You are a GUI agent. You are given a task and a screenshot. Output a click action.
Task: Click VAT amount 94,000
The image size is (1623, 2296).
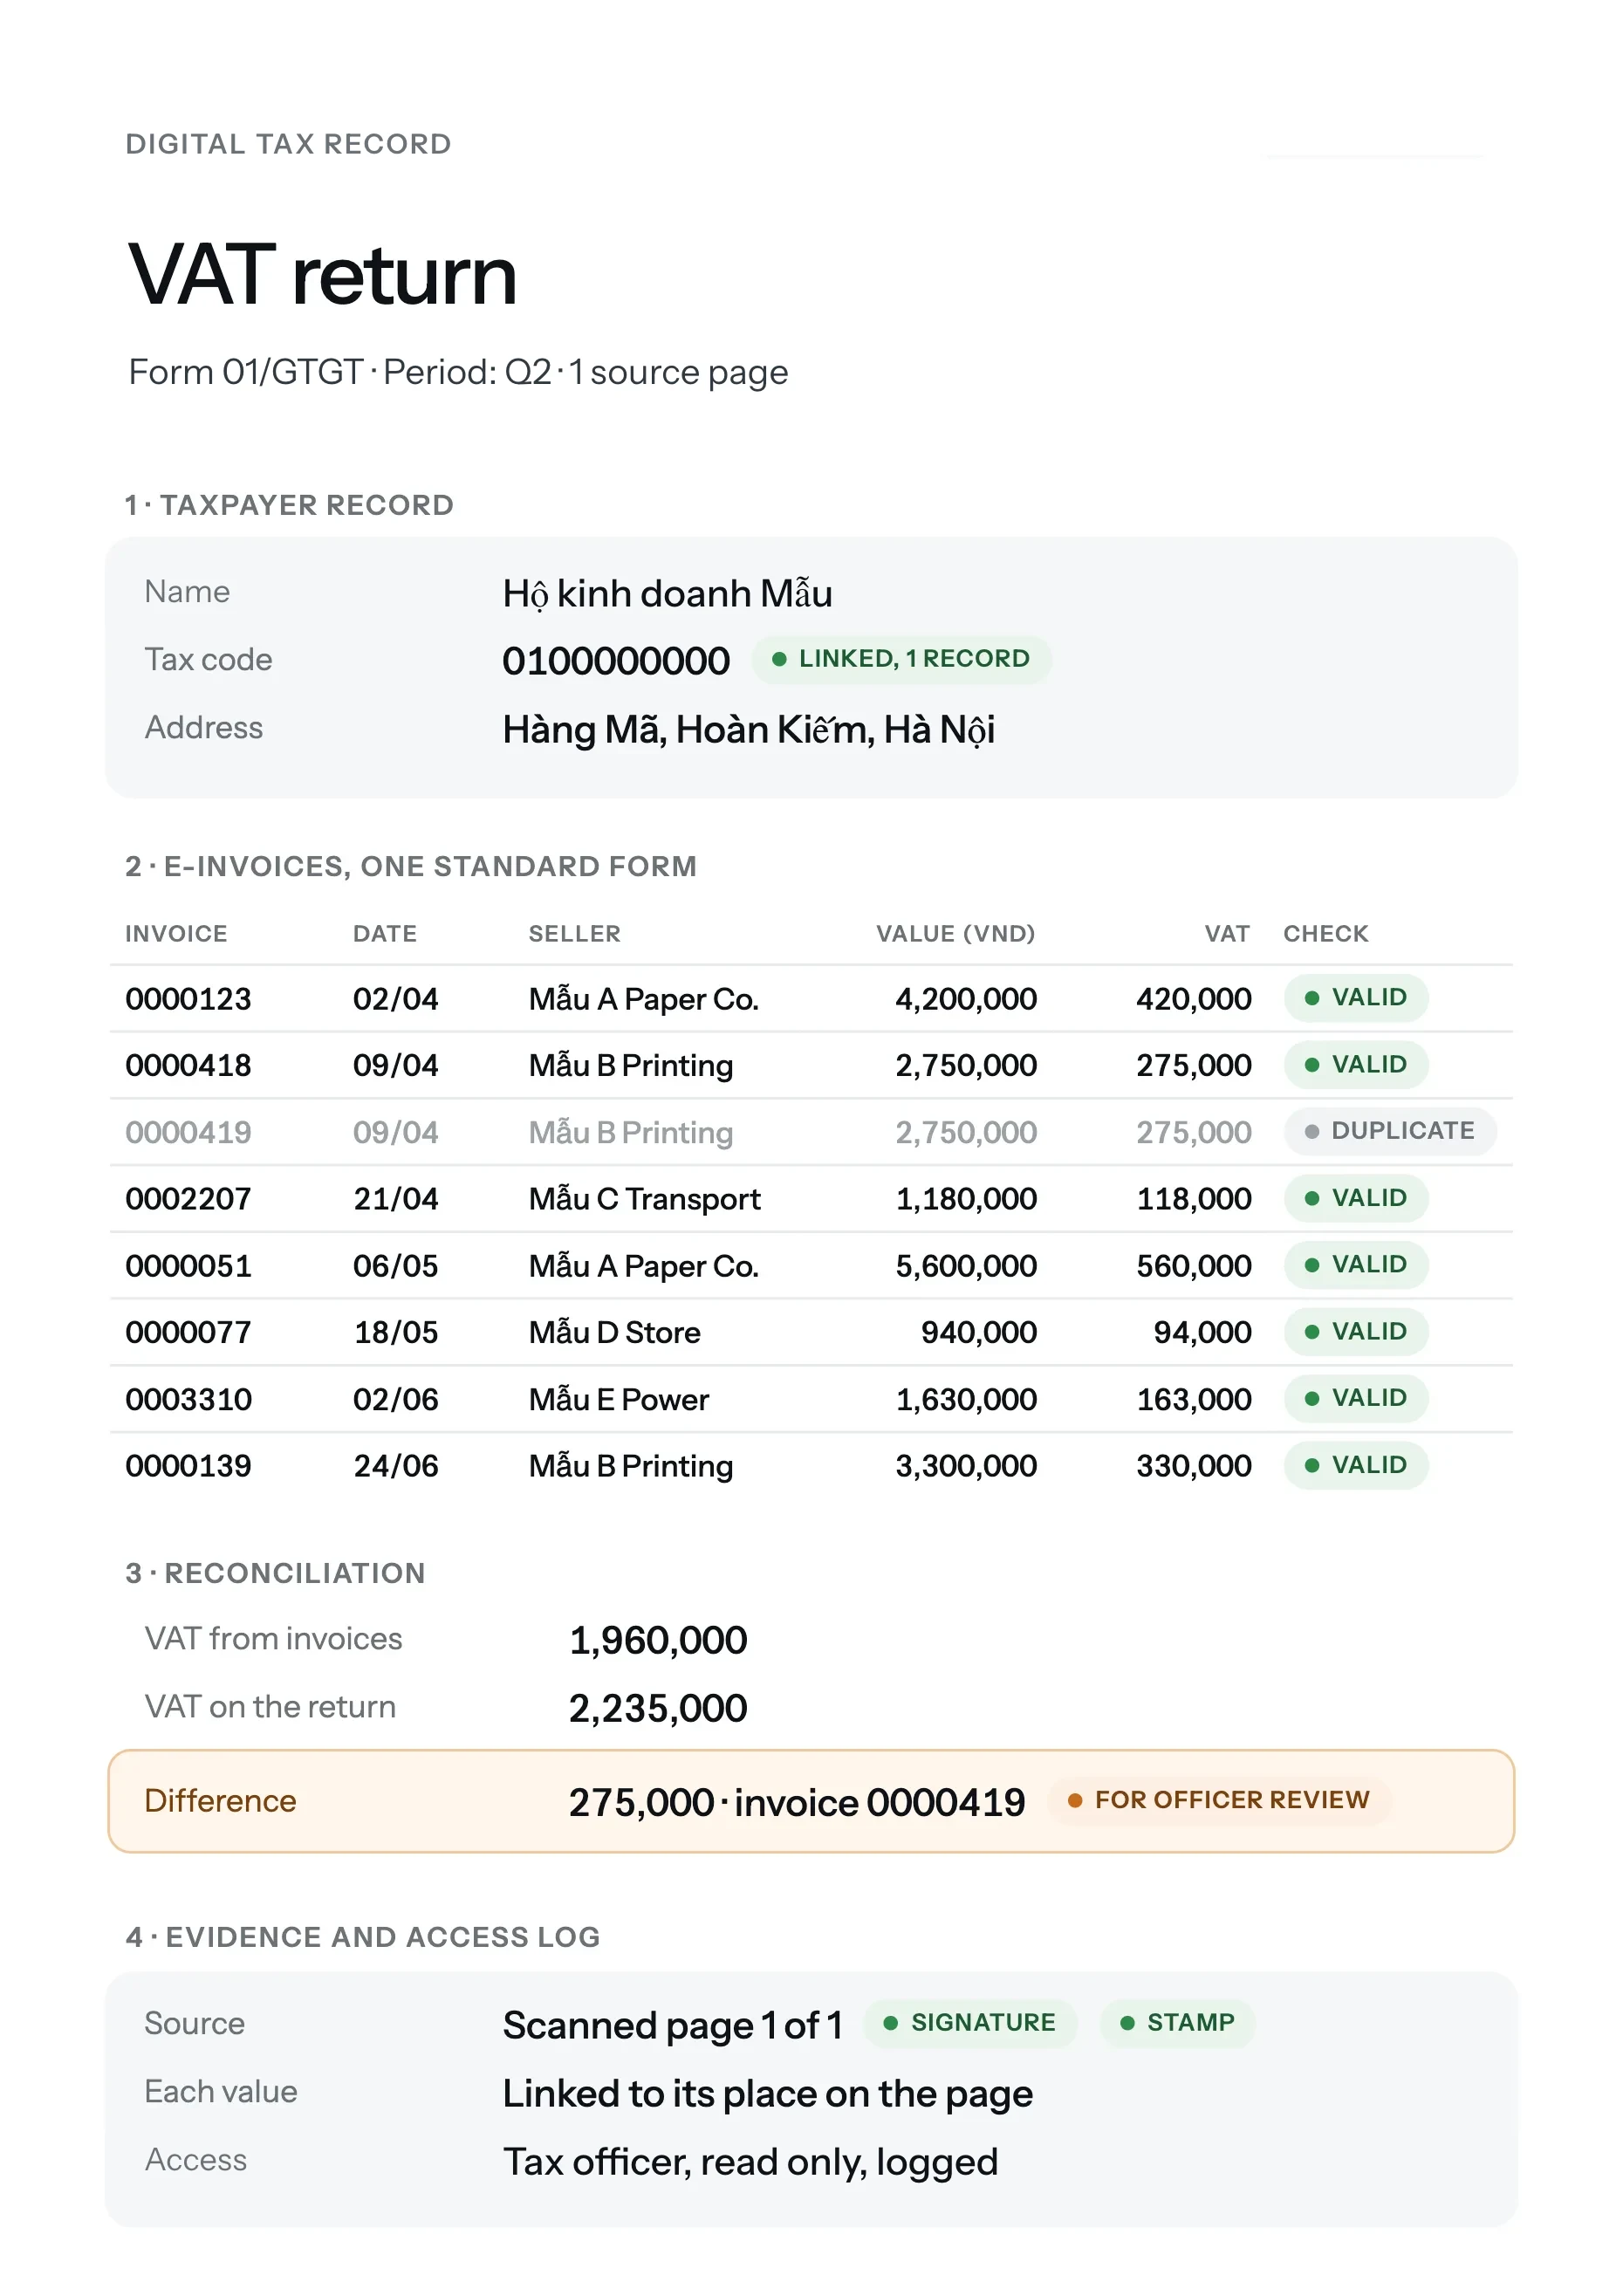coord(1202,1333)
